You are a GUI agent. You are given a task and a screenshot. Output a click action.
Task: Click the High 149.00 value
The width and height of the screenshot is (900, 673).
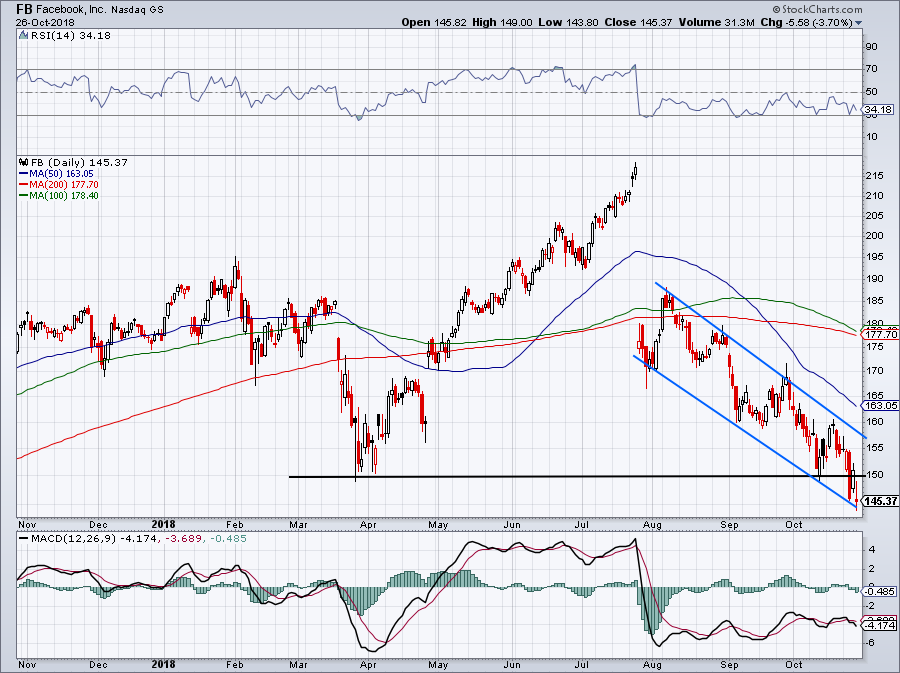[502, 22]
